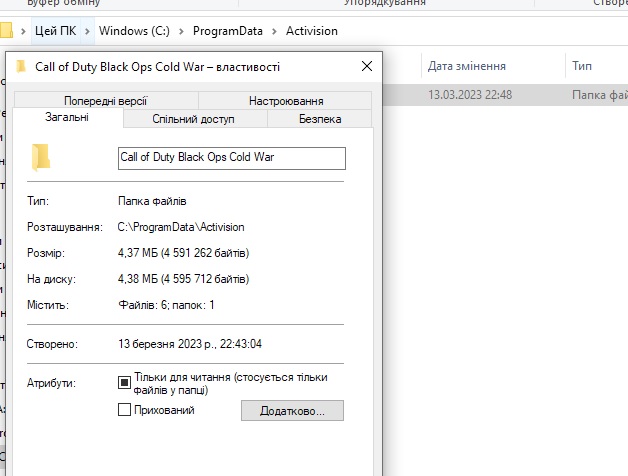
Task: Expand the chevron after Цей ПК
Action: point(87,31)
